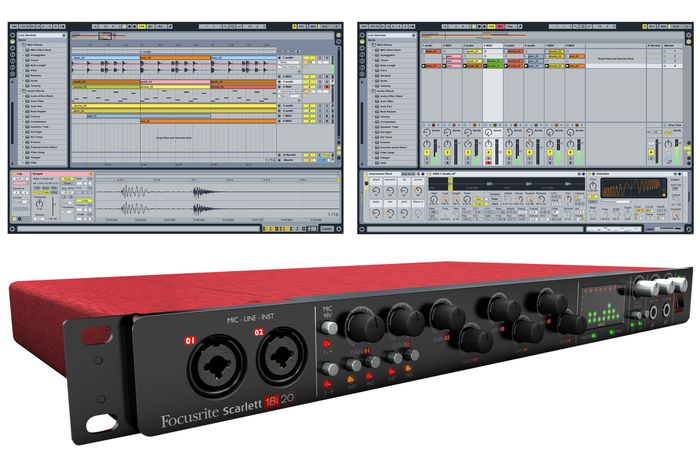Screen dimensions: 700x467
Task: Click TAP tempo in the session window
Action: (x=364, y=26)
